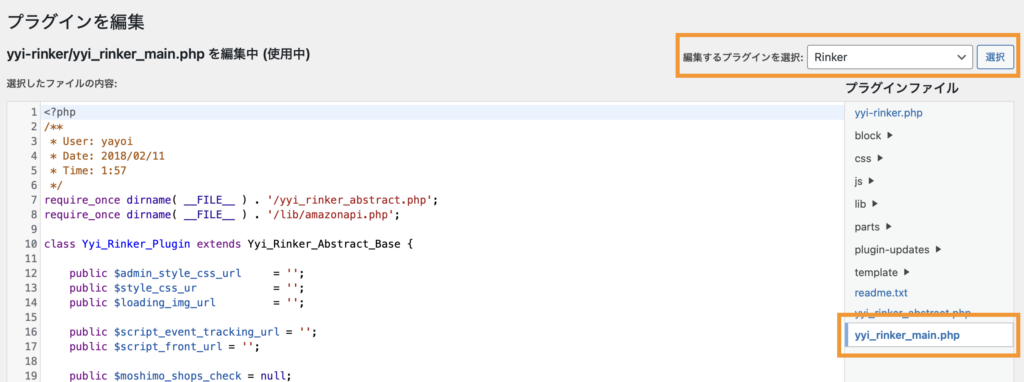Open the readme.txt file
Viewport: 1024px width, 382px height.
(x=881, y=293)
